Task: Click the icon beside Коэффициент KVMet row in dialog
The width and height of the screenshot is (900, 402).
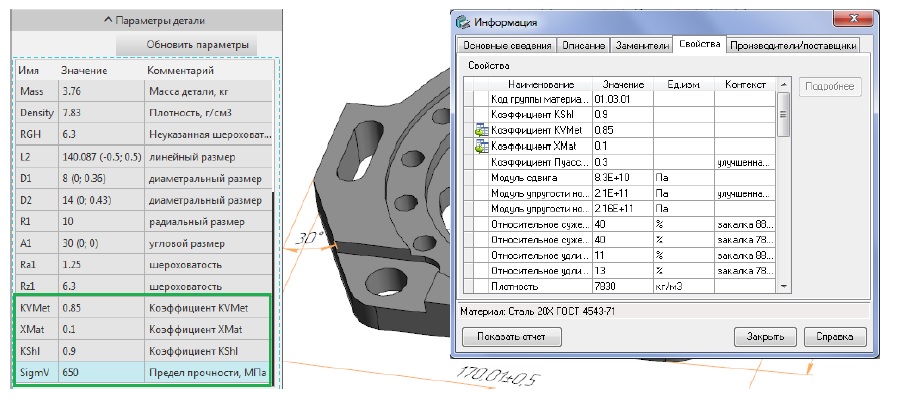Action: 480,130
